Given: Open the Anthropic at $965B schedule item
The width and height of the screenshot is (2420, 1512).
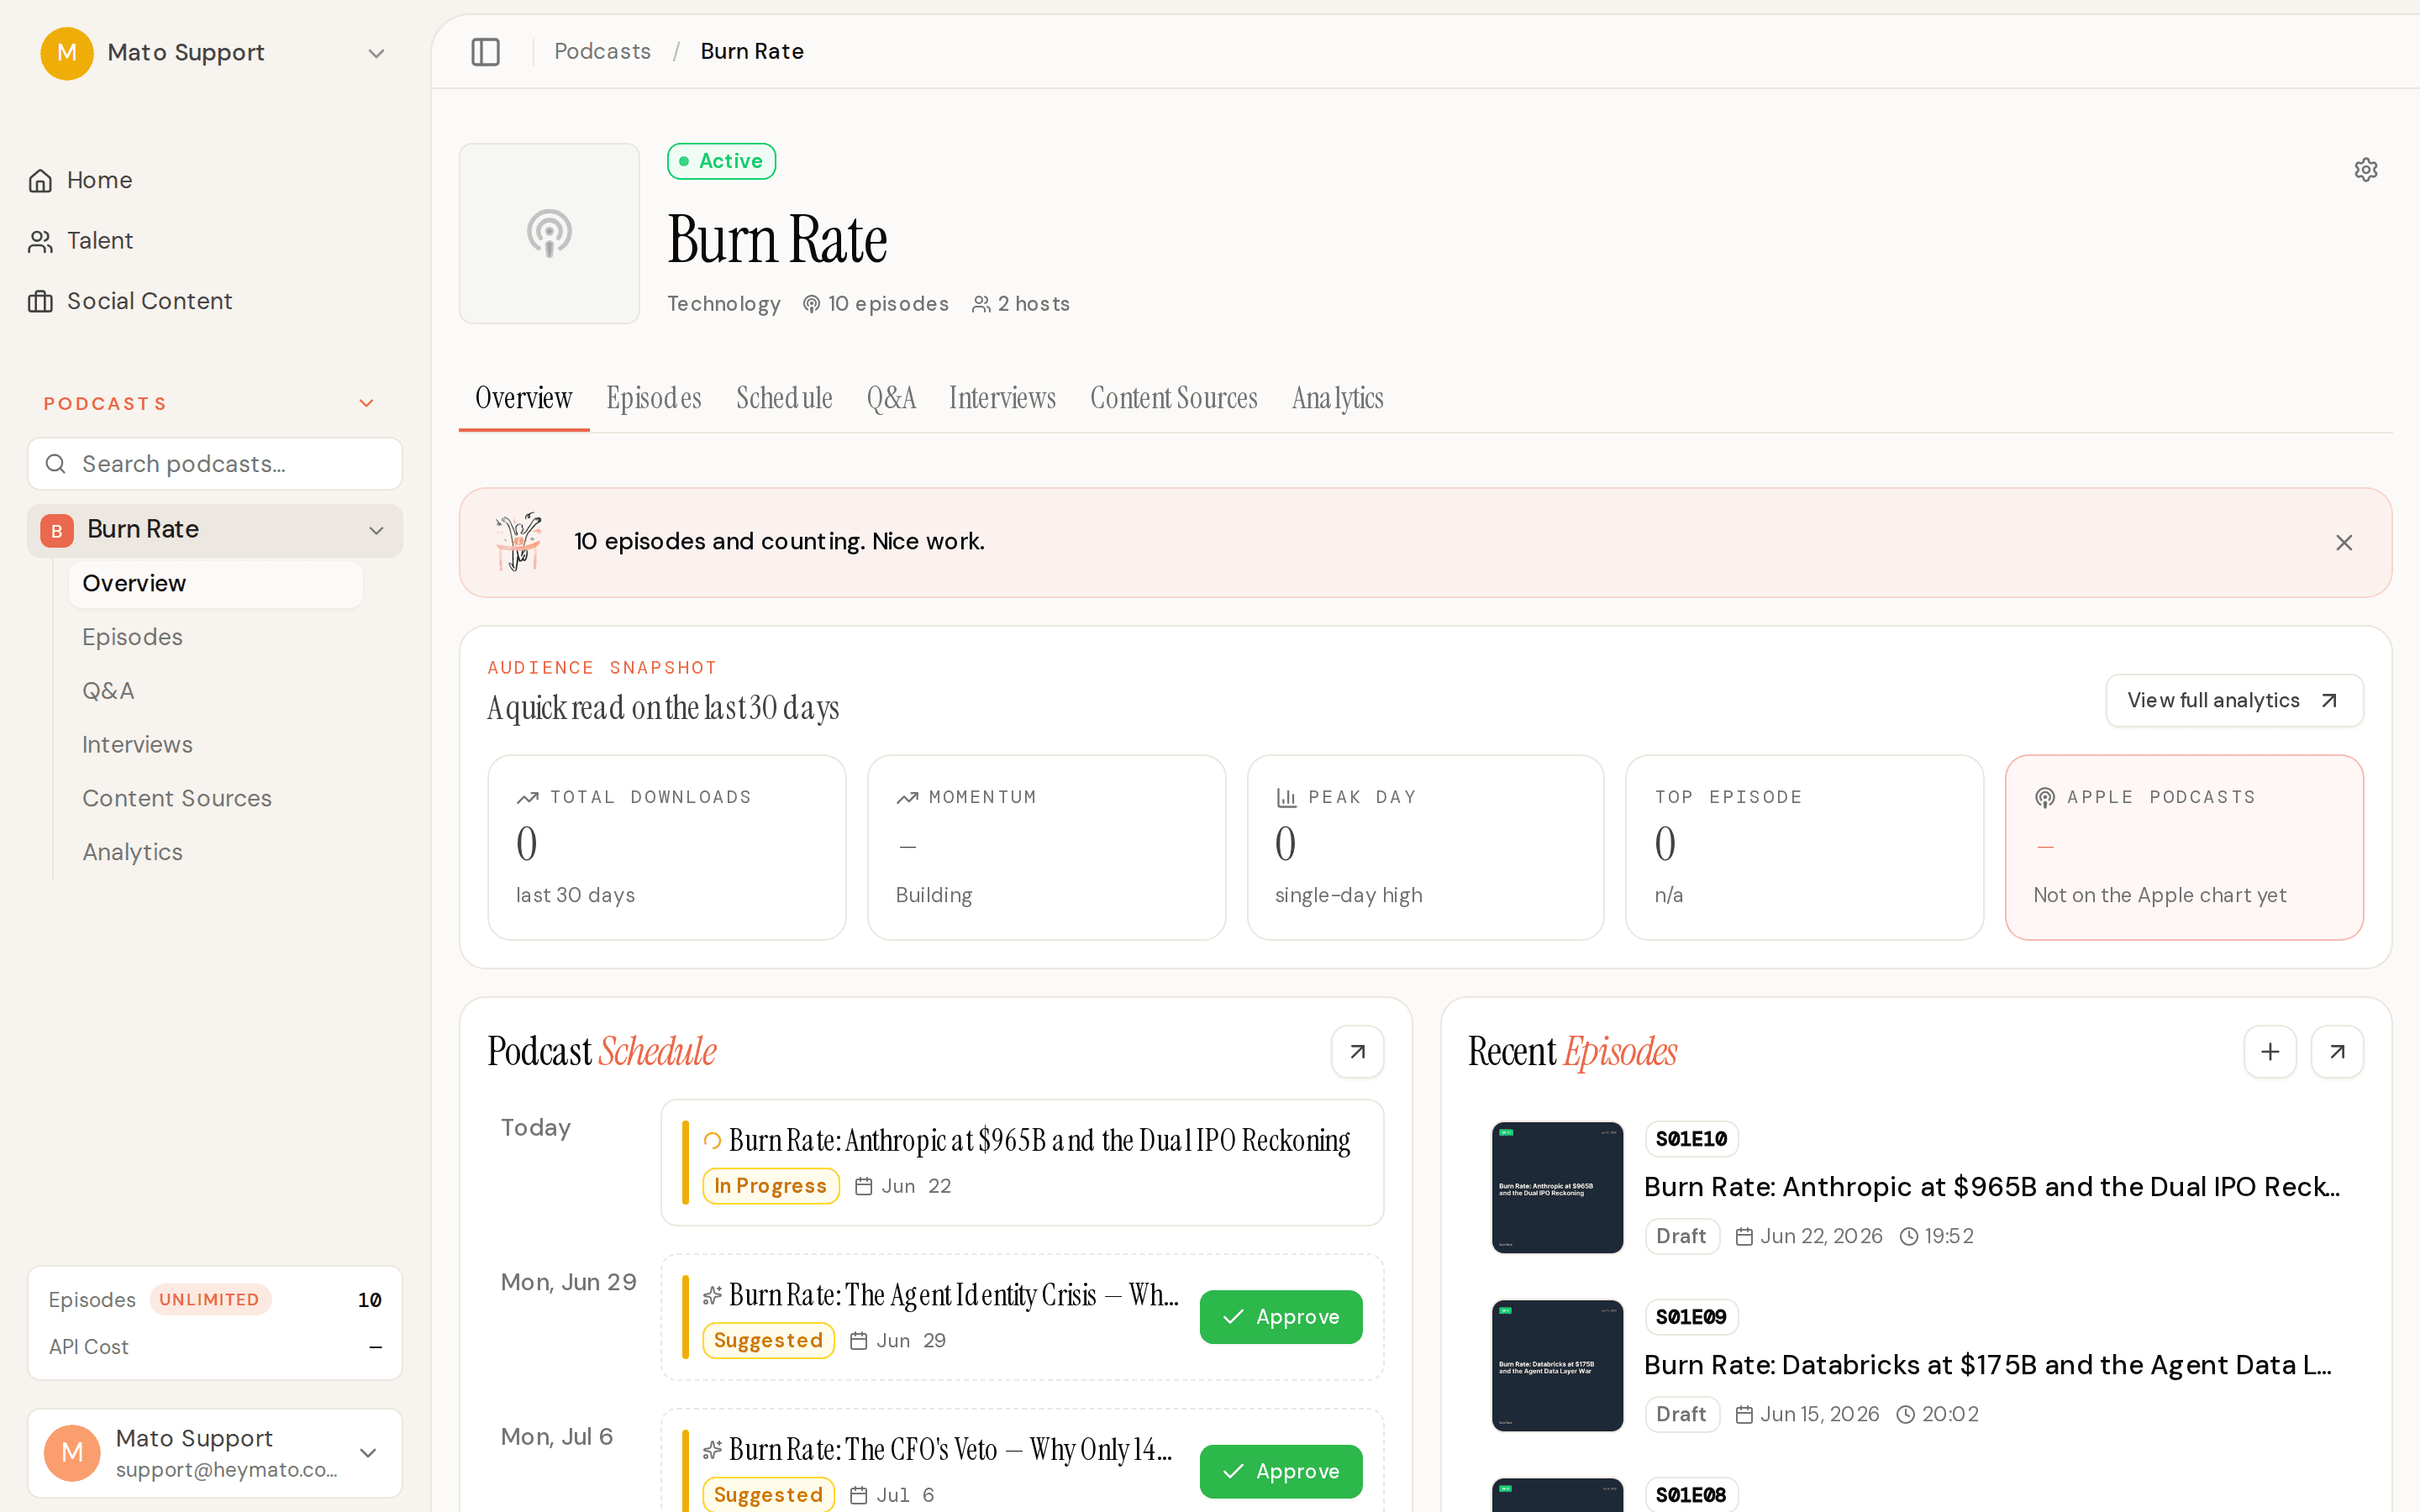Looking at the screenshot, I should coord(1022,1163).
